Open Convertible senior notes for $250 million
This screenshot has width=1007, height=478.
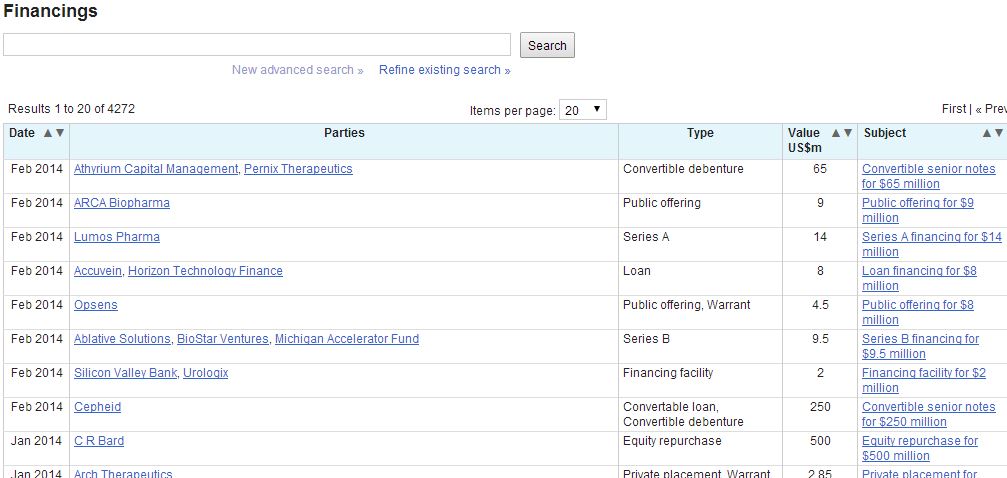point(929,415)
